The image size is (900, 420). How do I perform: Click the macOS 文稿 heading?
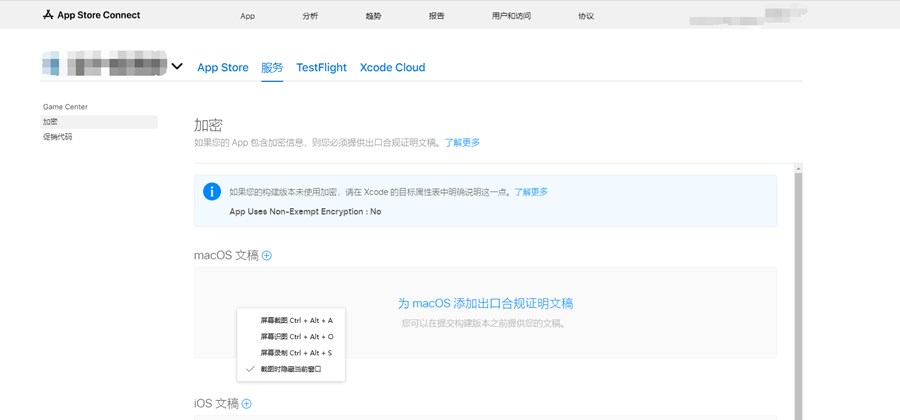[226, 256]
